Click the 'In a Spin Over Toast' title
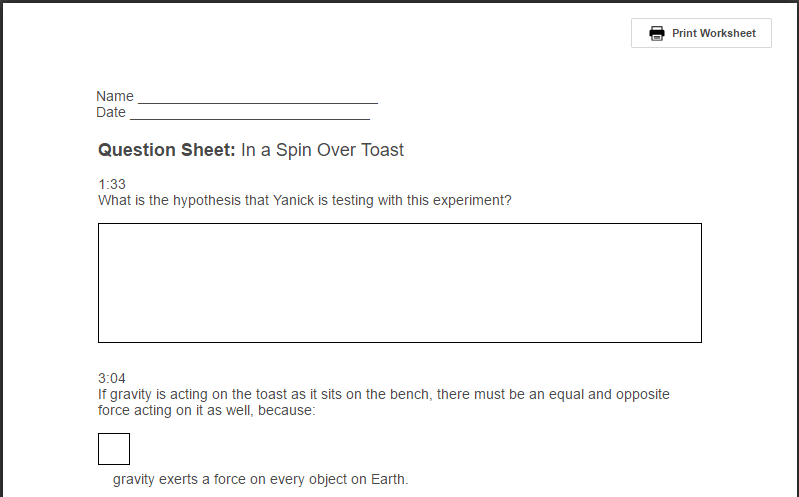799x497 pixels. pos(322,150)
